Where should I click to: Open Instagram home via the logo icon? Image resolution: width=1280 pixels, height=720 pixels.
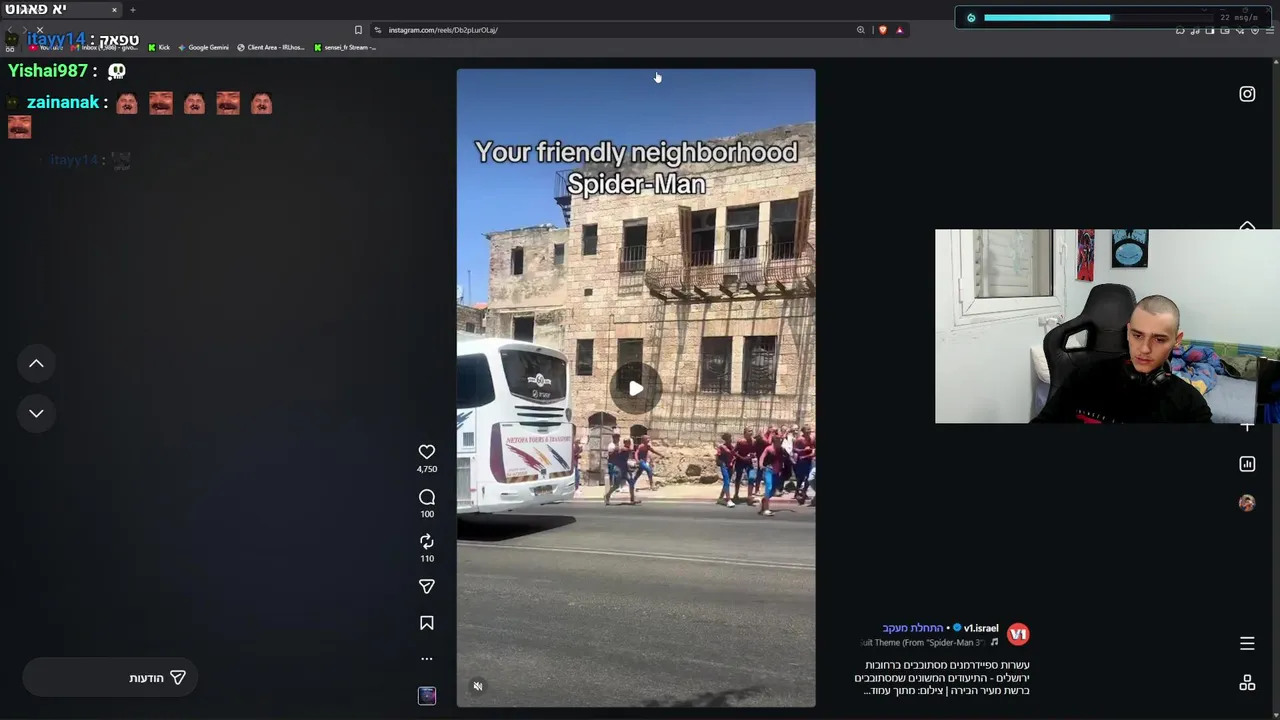point(1247,94)
